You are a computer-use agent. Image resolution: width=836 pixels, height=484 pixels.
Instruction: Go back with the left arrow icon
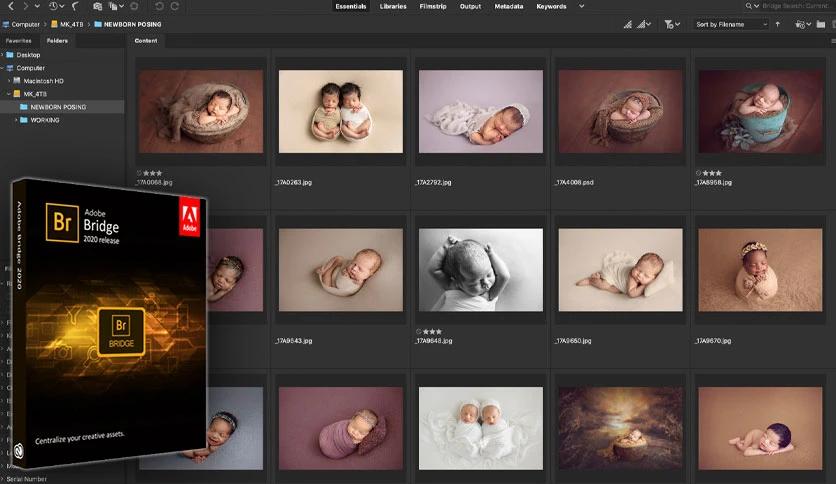[x=11, y=6]
